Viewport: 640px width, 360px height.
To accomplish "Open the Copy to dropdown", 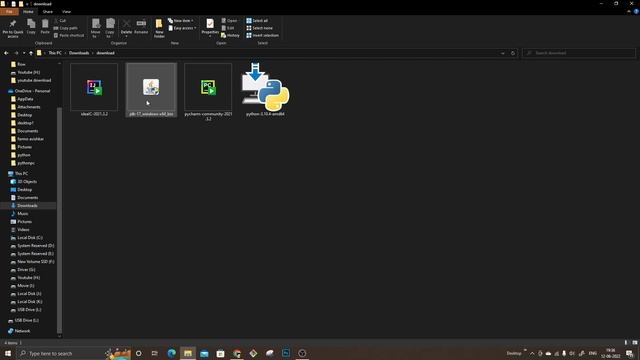I will point(110,28).
